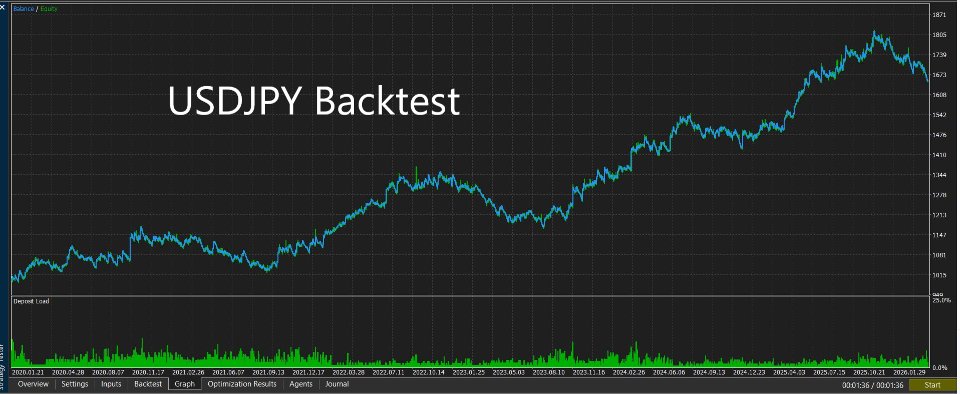Open the Journal tab
Viewport: 960px width, 394px height.
point(337,384)
